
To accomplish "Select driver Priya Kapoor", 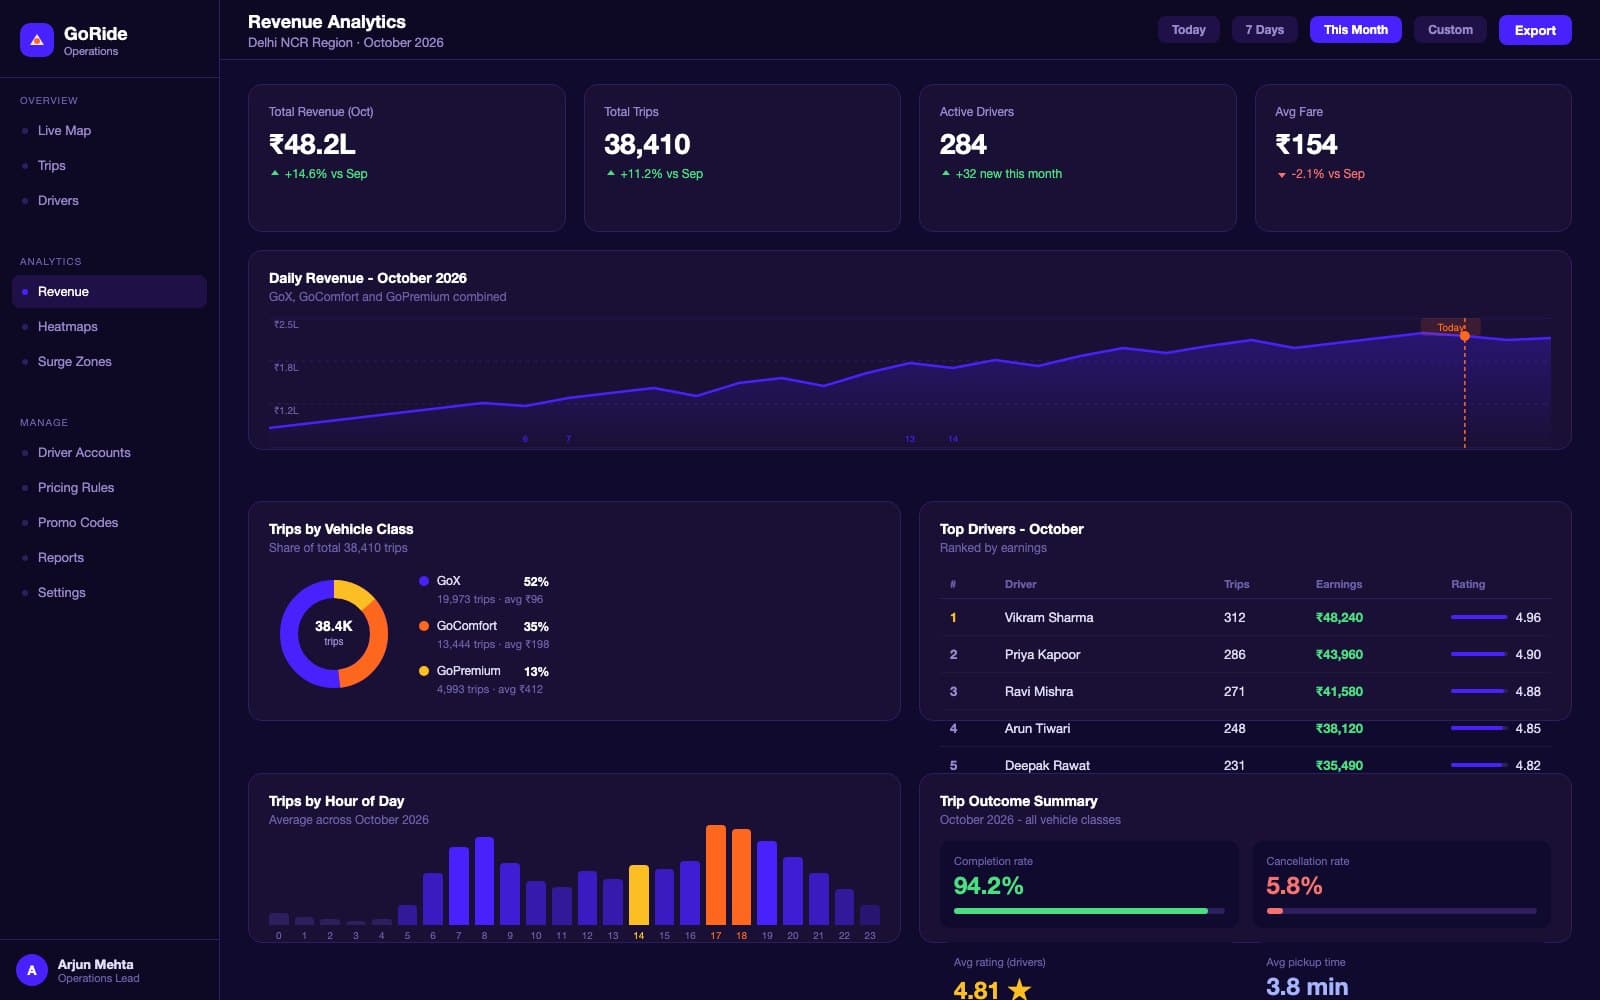I will click(1042, 655).
